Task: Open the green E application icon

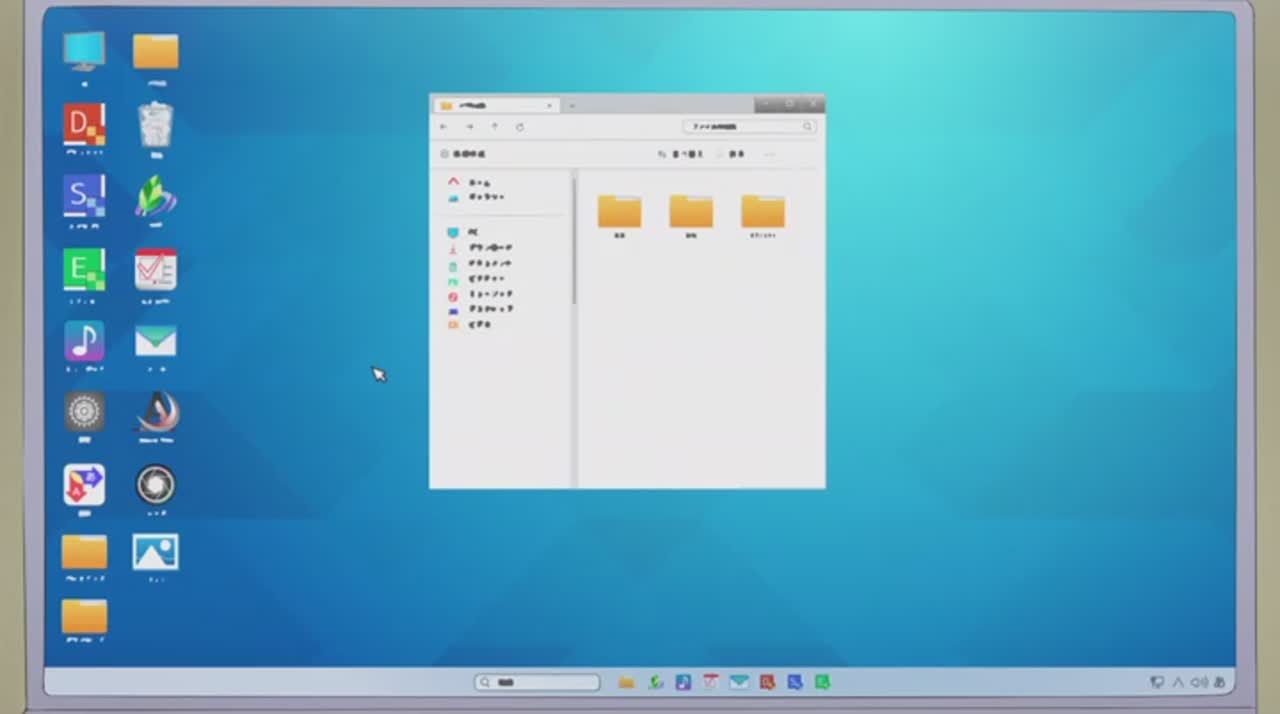Action: (x=84, y=270)
